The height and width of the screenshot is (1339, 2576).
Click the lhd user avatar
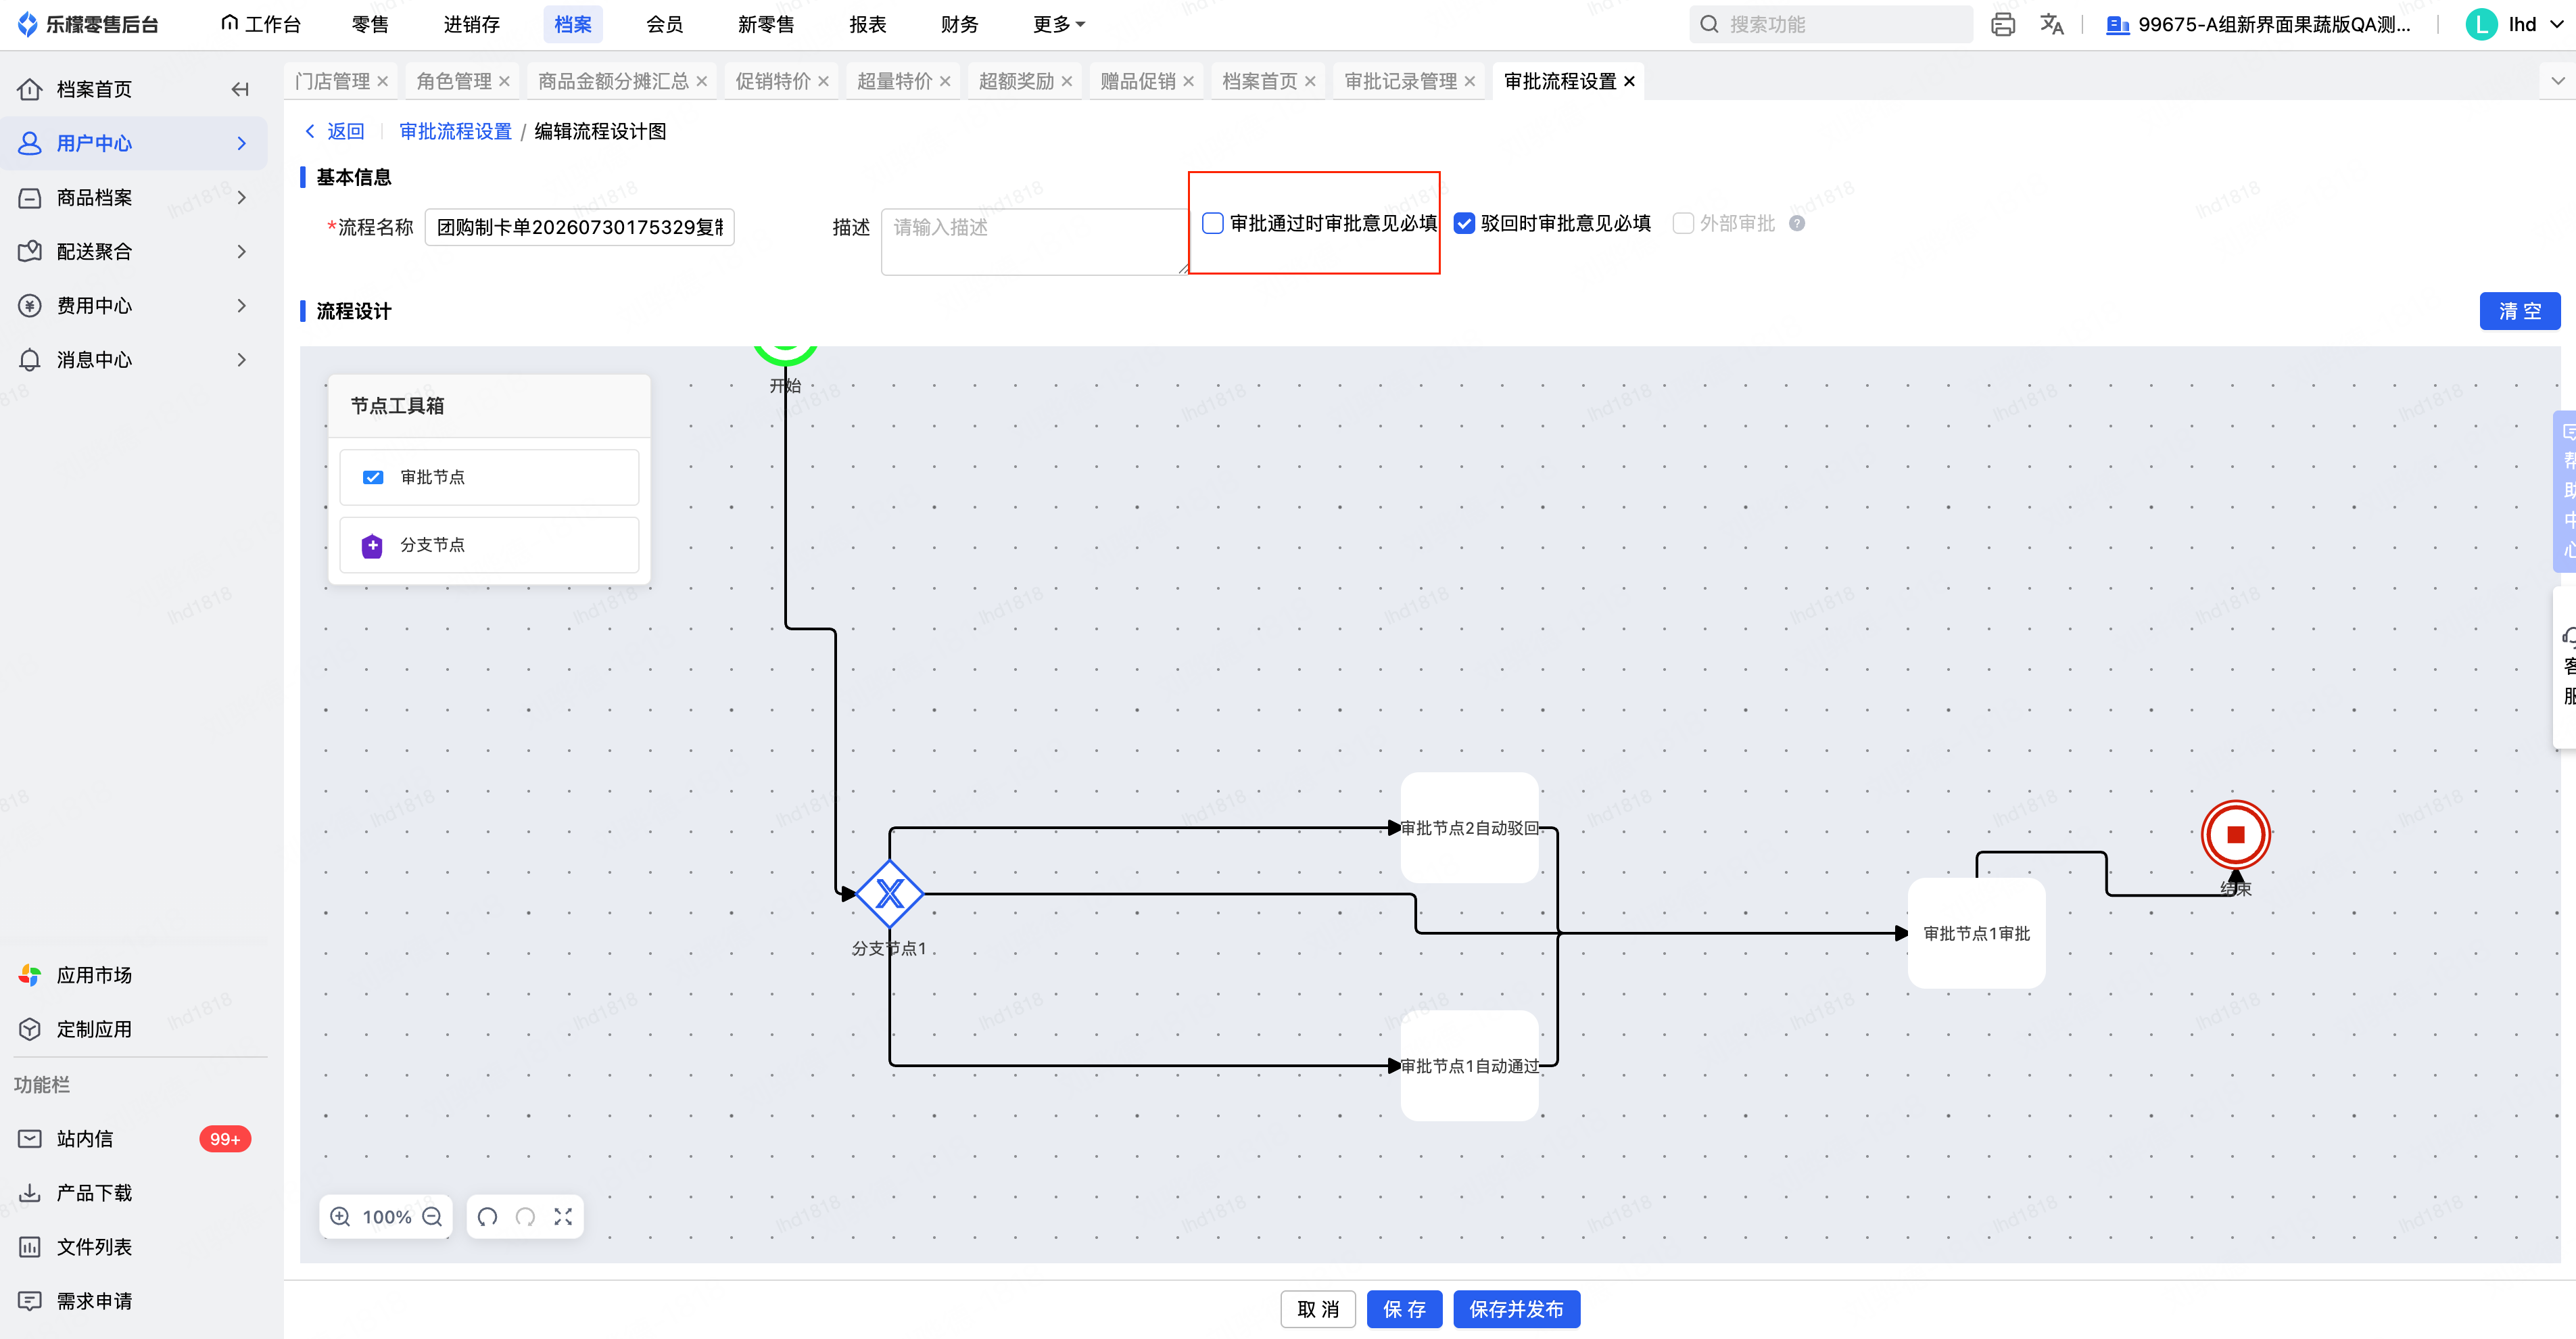[x=2481, y=24]
